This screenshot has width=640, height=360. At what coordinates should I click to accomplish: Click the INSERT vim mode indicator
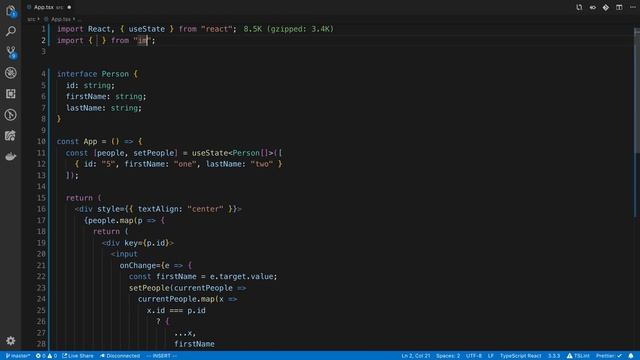pos(162,356)
